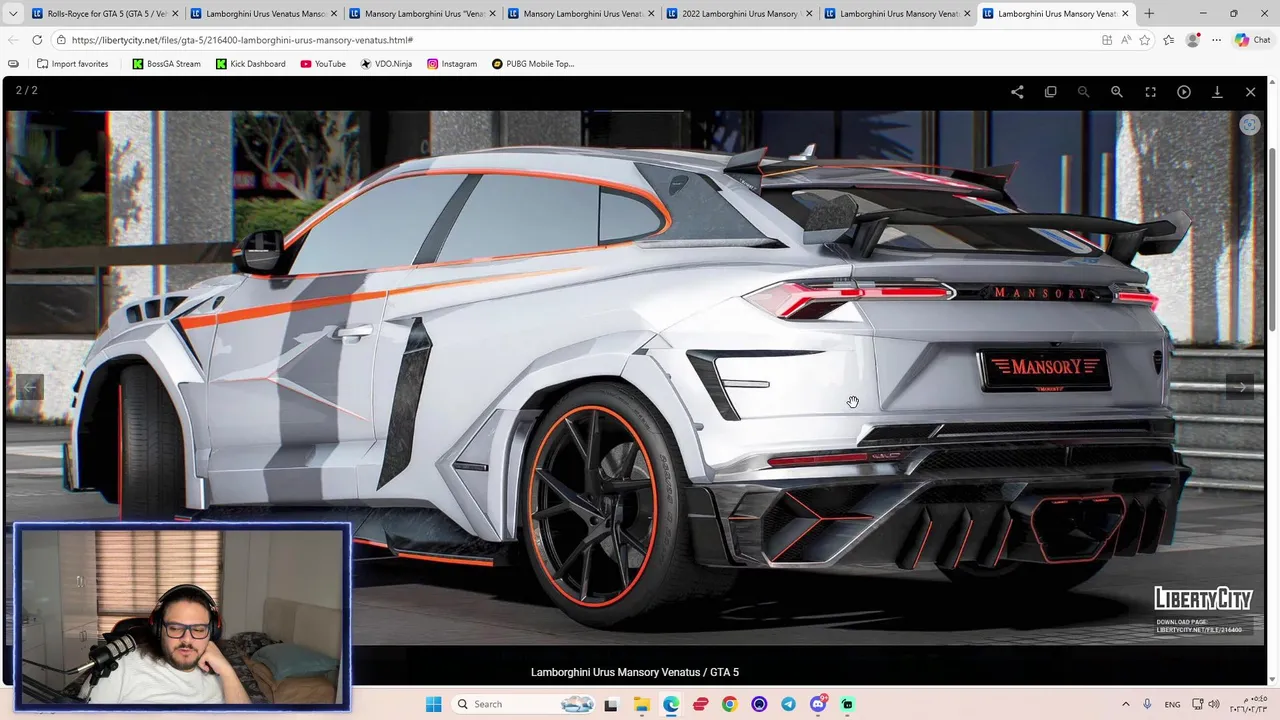Open the lightbox thumbnails view icon

point(1050,91)
